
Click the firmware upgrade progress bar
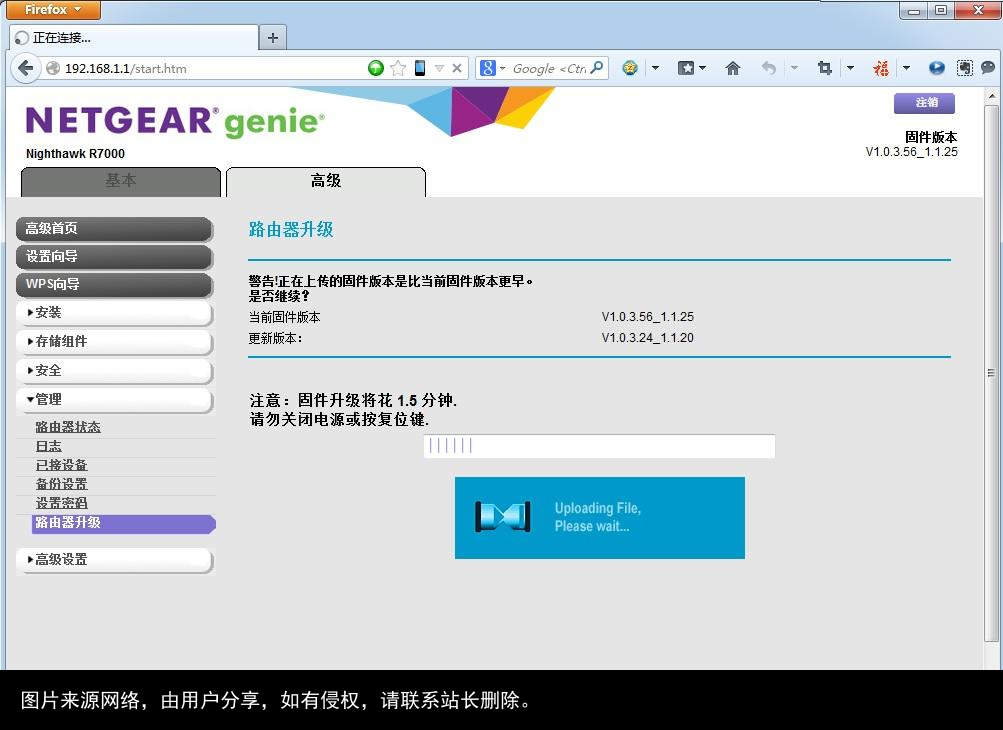pos(599,445)
